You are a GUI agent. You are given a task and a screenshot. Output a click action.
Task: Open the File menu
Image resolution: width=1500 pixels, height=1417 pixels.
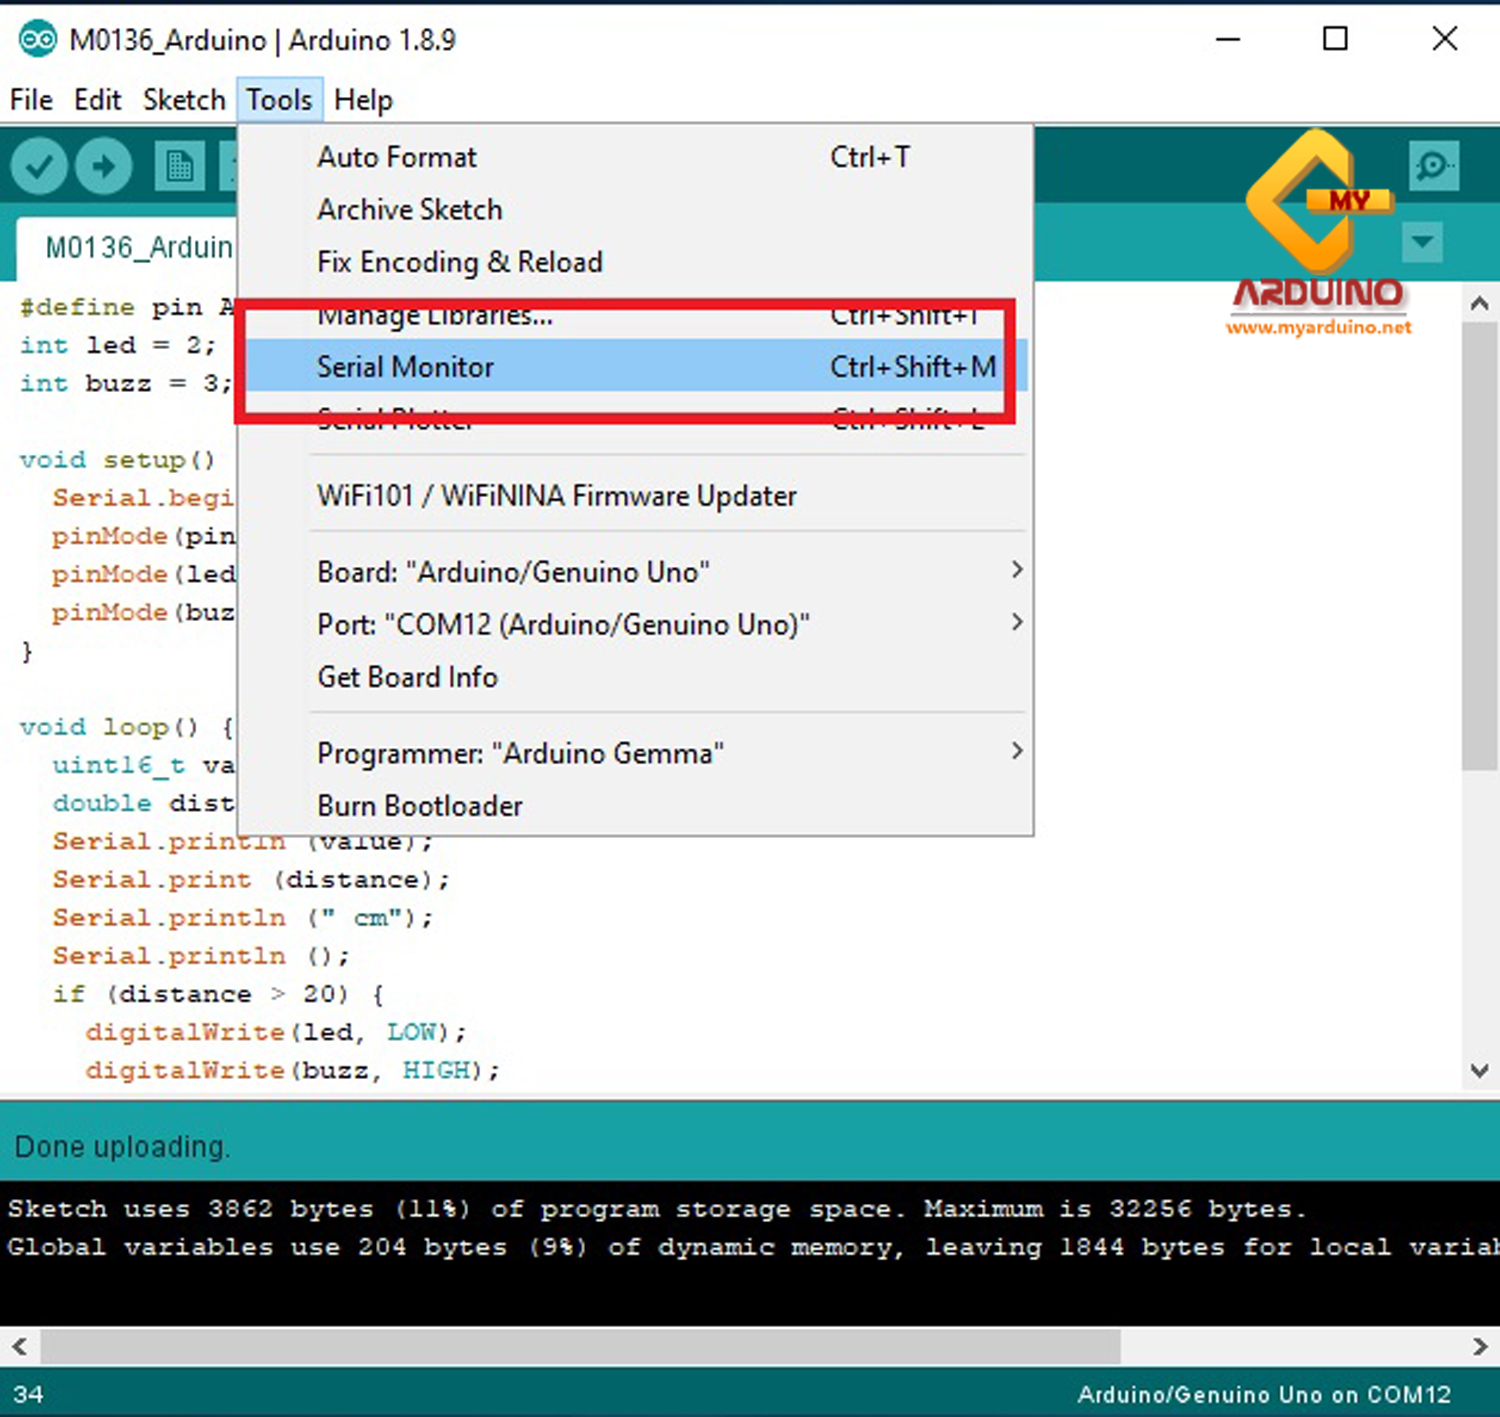click(x=31, y=100)
